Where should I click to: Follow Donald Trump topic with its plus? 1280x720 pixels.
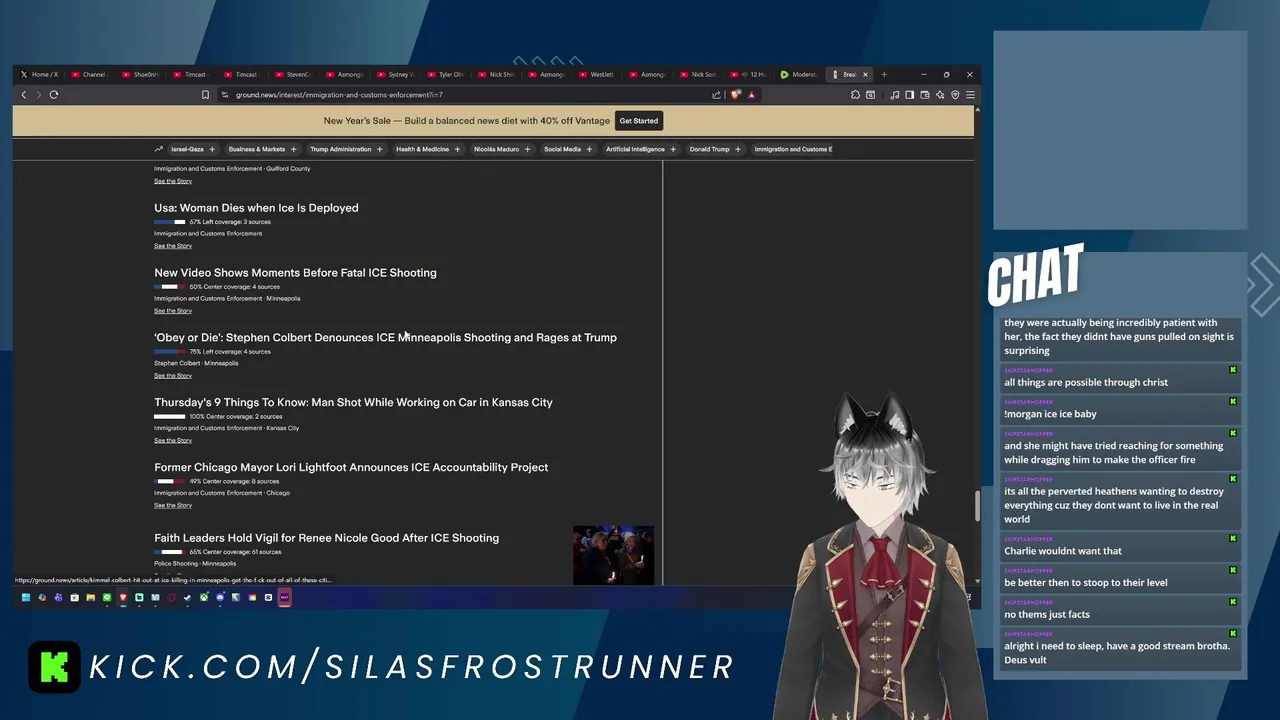[738, 149]
